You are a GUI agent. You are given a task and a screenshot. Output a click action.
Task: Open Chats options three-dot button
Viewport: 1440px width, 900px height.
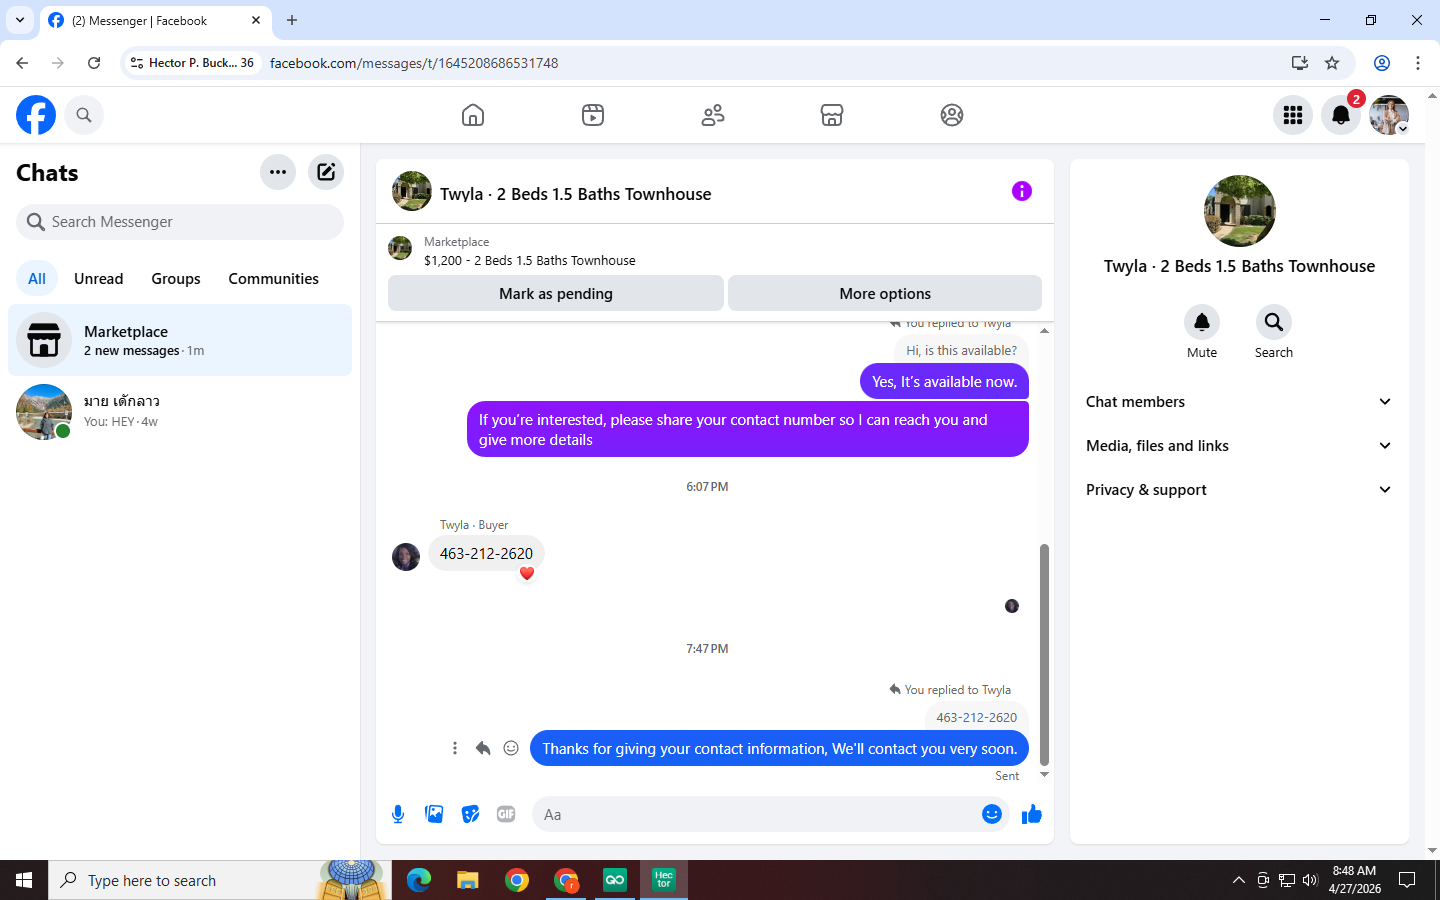coord(278,172)
